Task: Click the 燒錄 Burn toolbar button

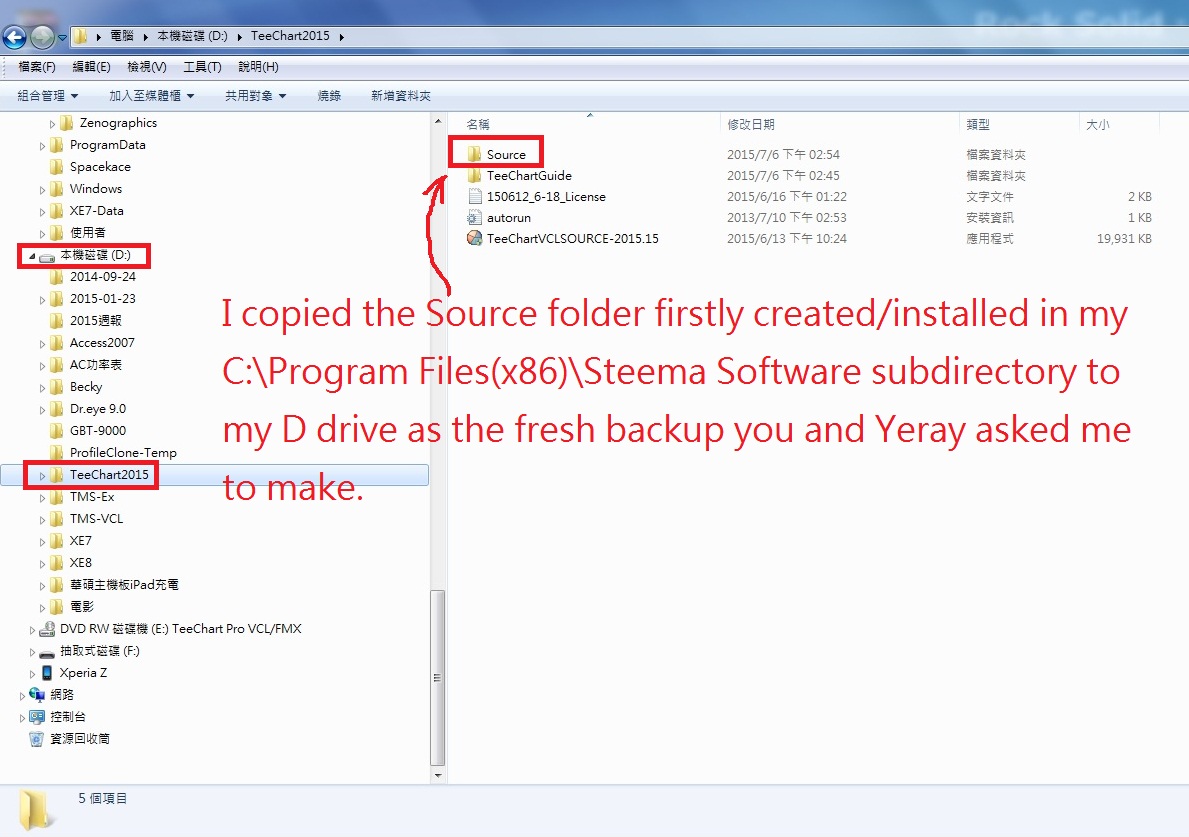Action: (329, 96)
